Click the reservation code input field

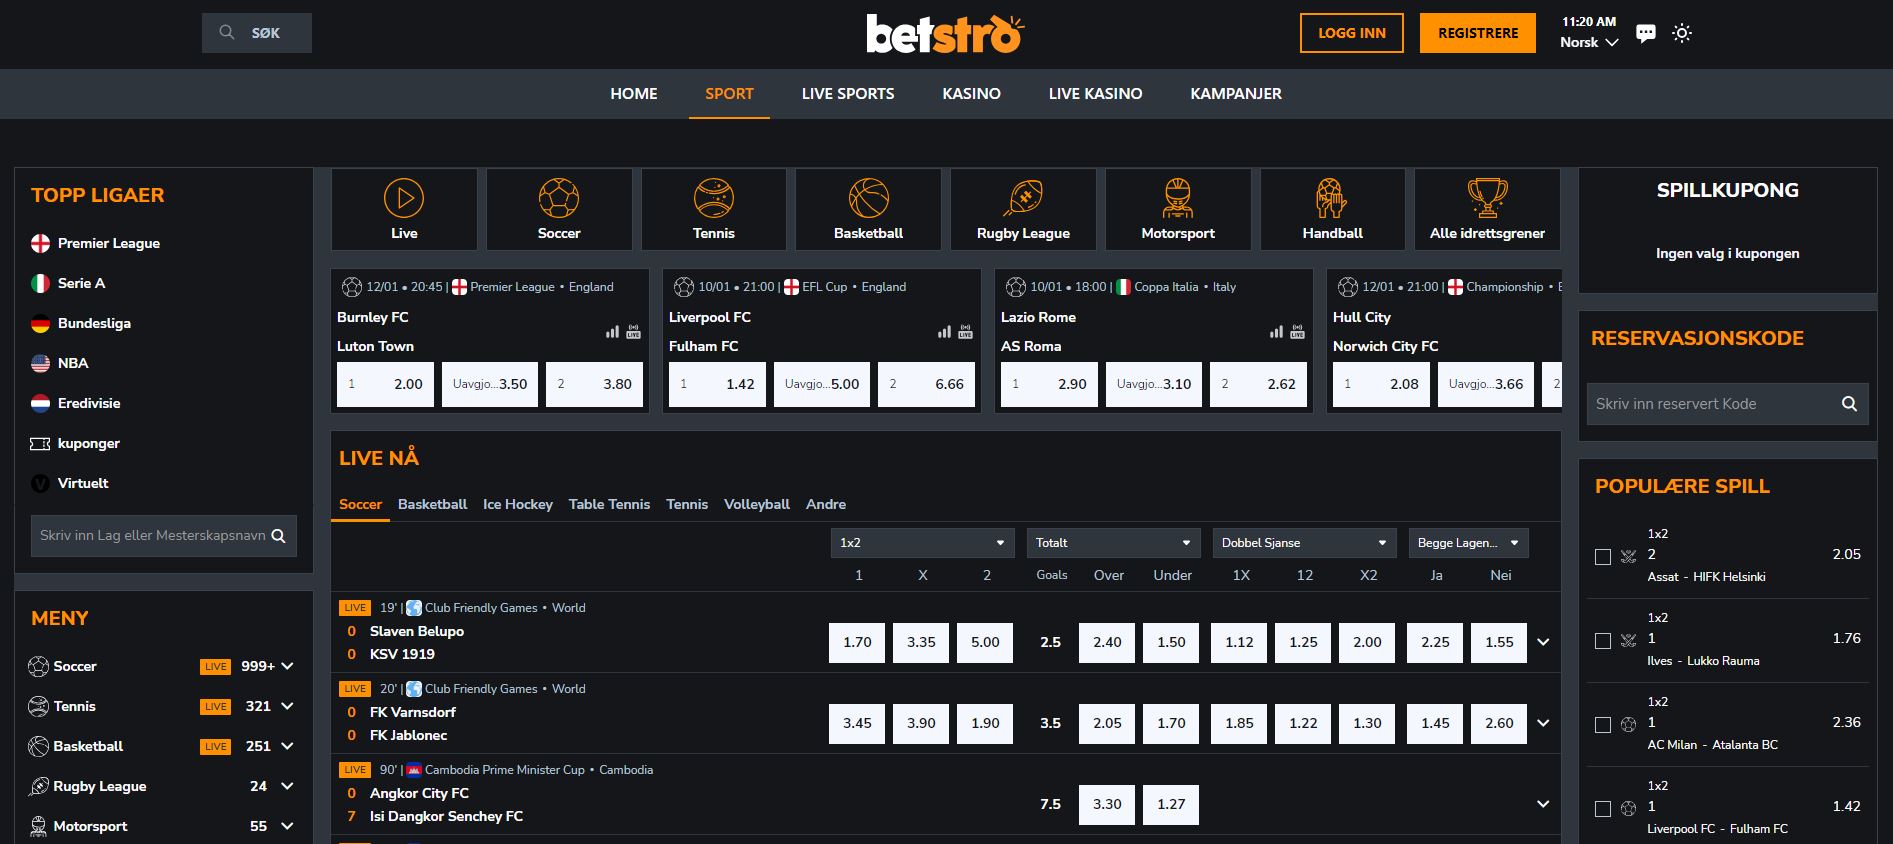click(x=1712, y=404)
